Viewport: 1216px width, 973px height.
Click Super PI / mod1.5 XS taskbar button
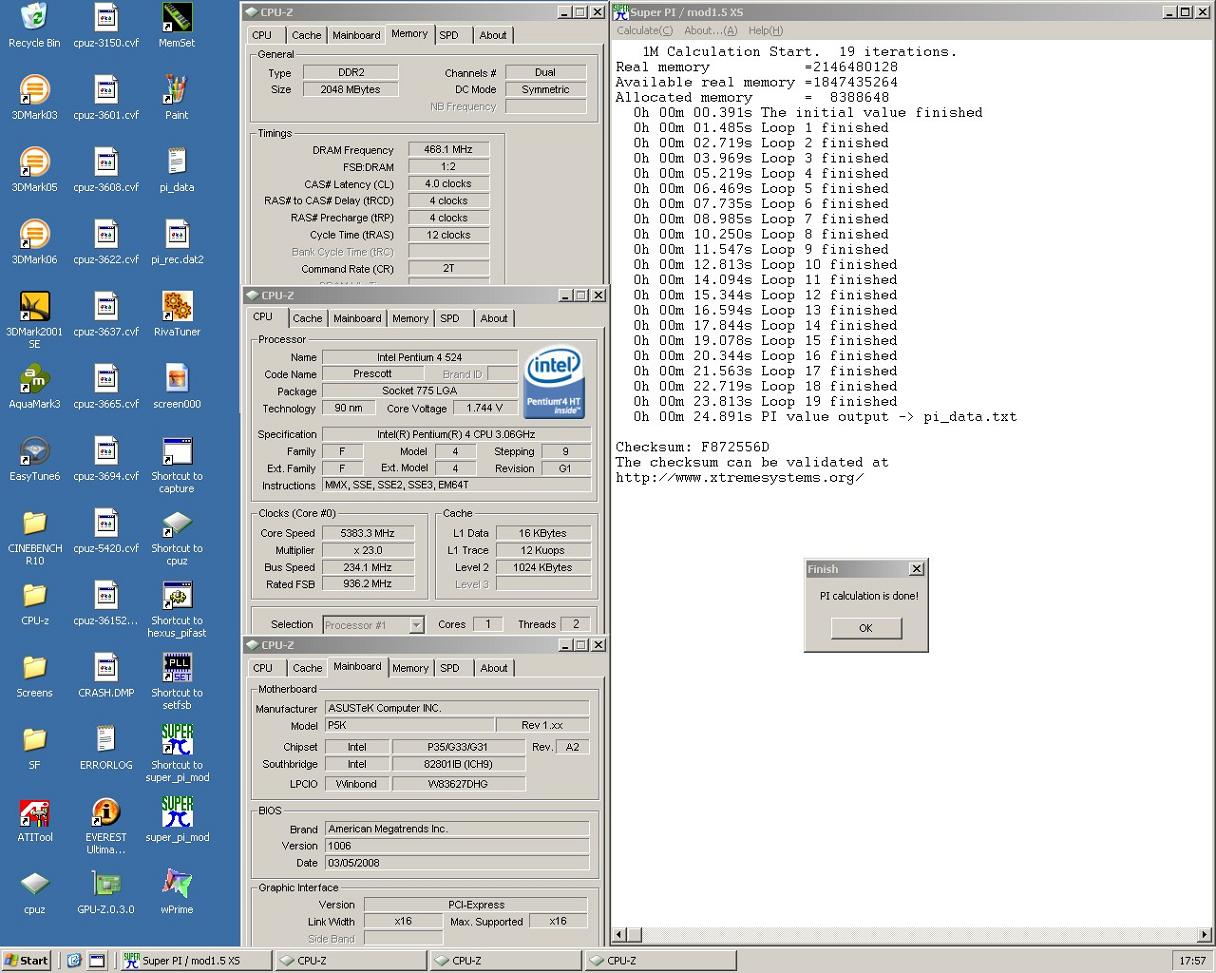click(196, 961)
